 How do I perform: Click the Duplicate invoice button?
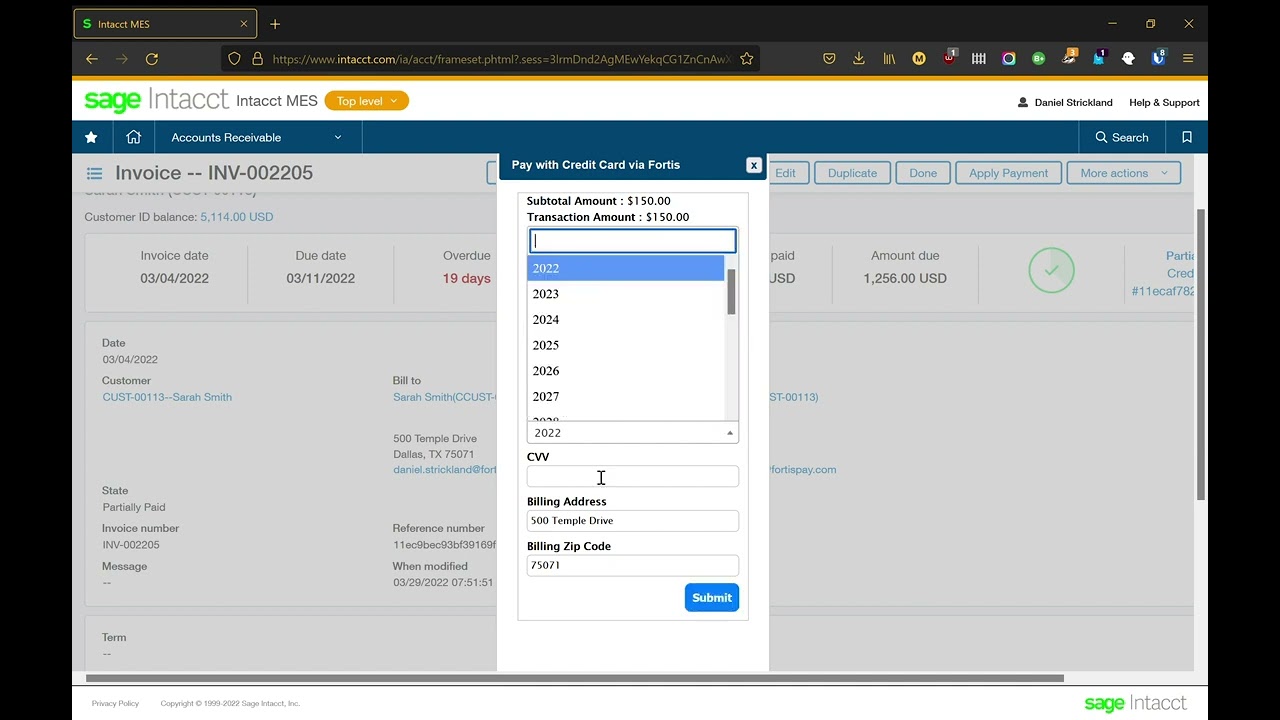click(x=852, y=173)
